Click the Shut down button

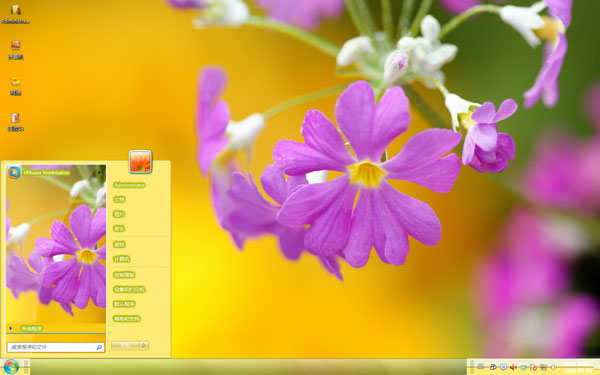[125, 346]
